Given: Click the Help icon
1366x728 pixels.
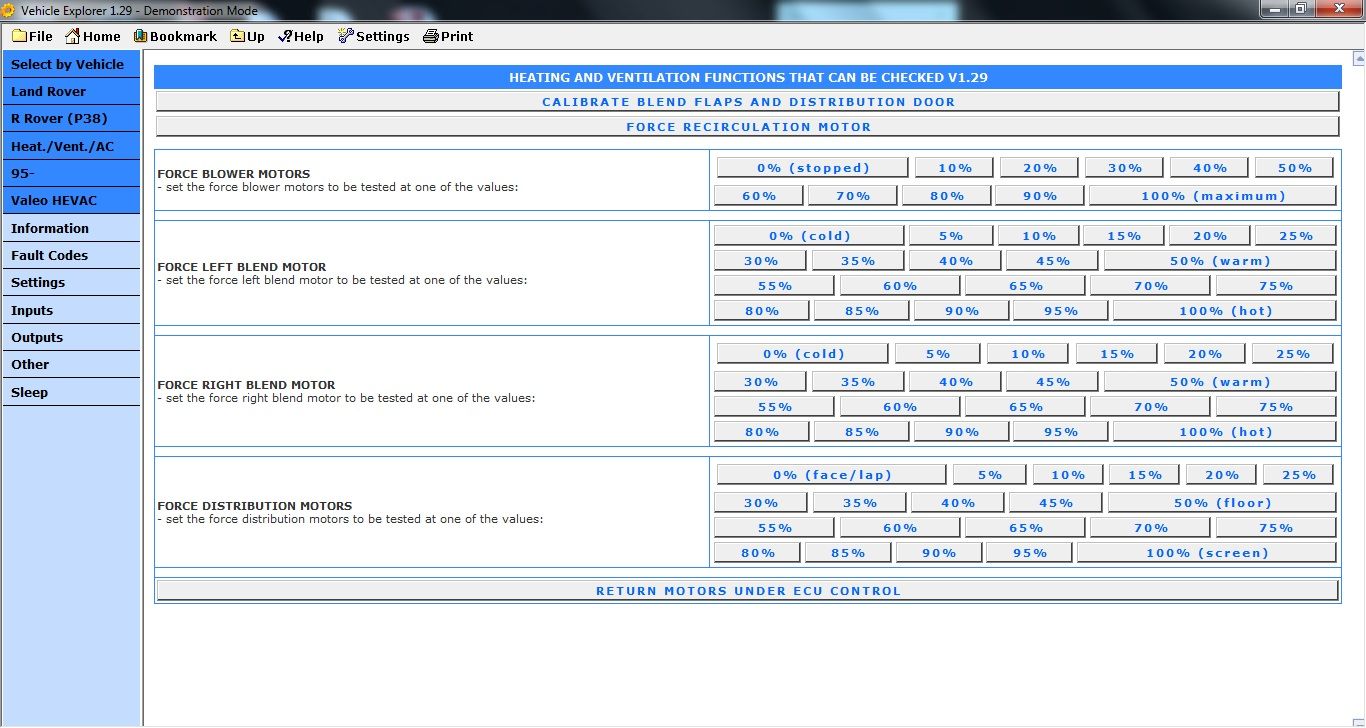Looking at the screenshot, I should click(285, 36).
